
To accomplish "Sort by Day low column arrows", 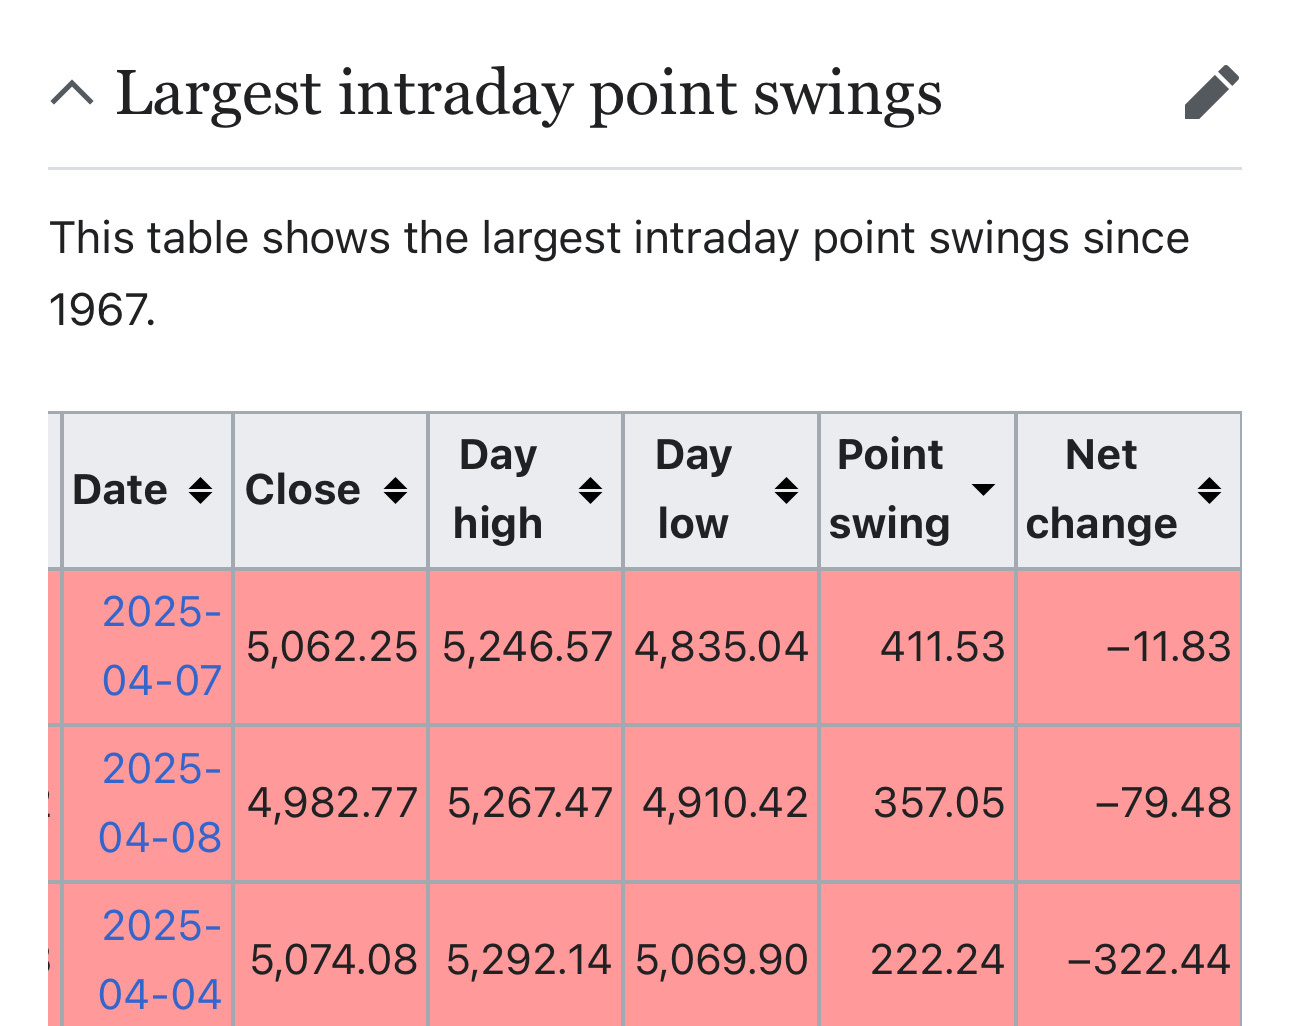I will [787, 490].
